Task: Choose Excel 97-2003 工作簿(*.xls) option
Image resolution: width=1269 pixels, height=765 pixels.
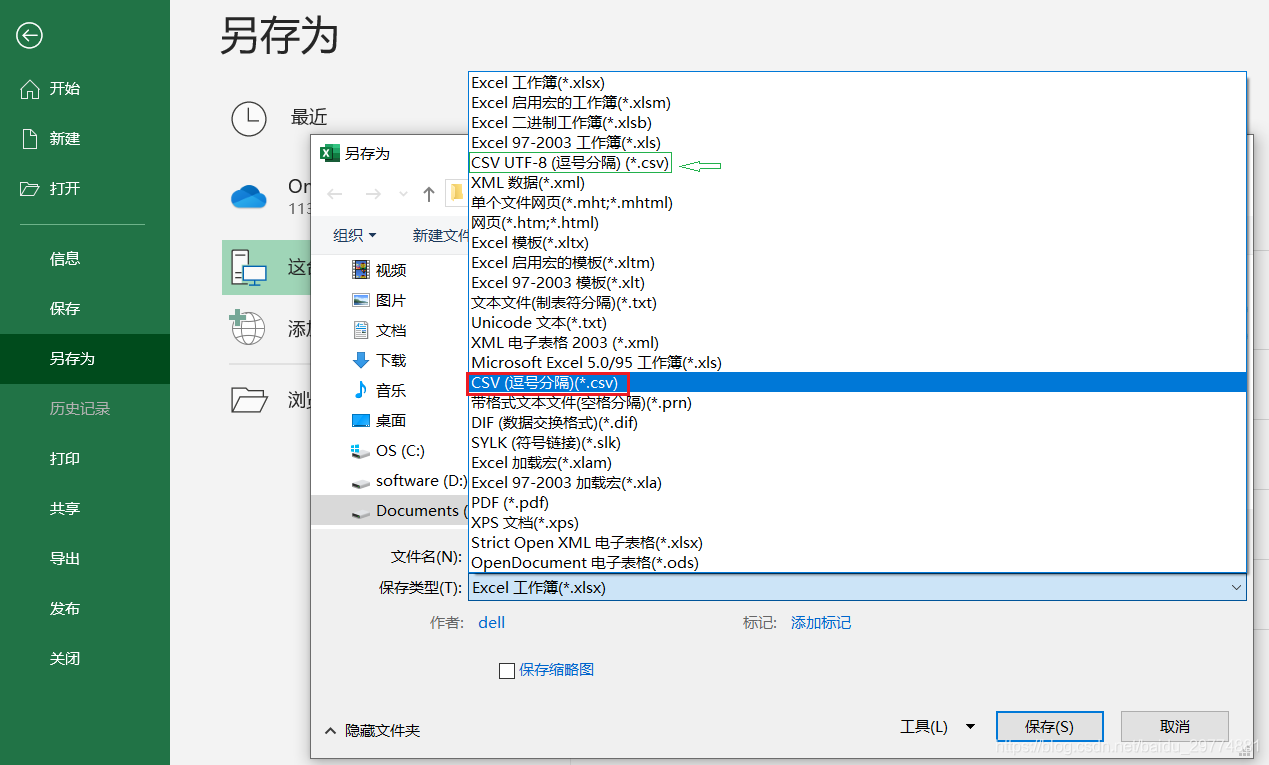Action: [857, 143]
